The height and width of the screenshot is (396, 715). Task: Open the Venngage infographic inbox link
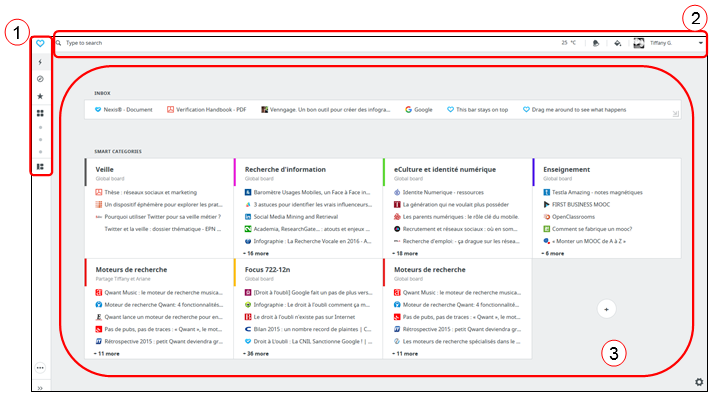[x=326, y=109]
